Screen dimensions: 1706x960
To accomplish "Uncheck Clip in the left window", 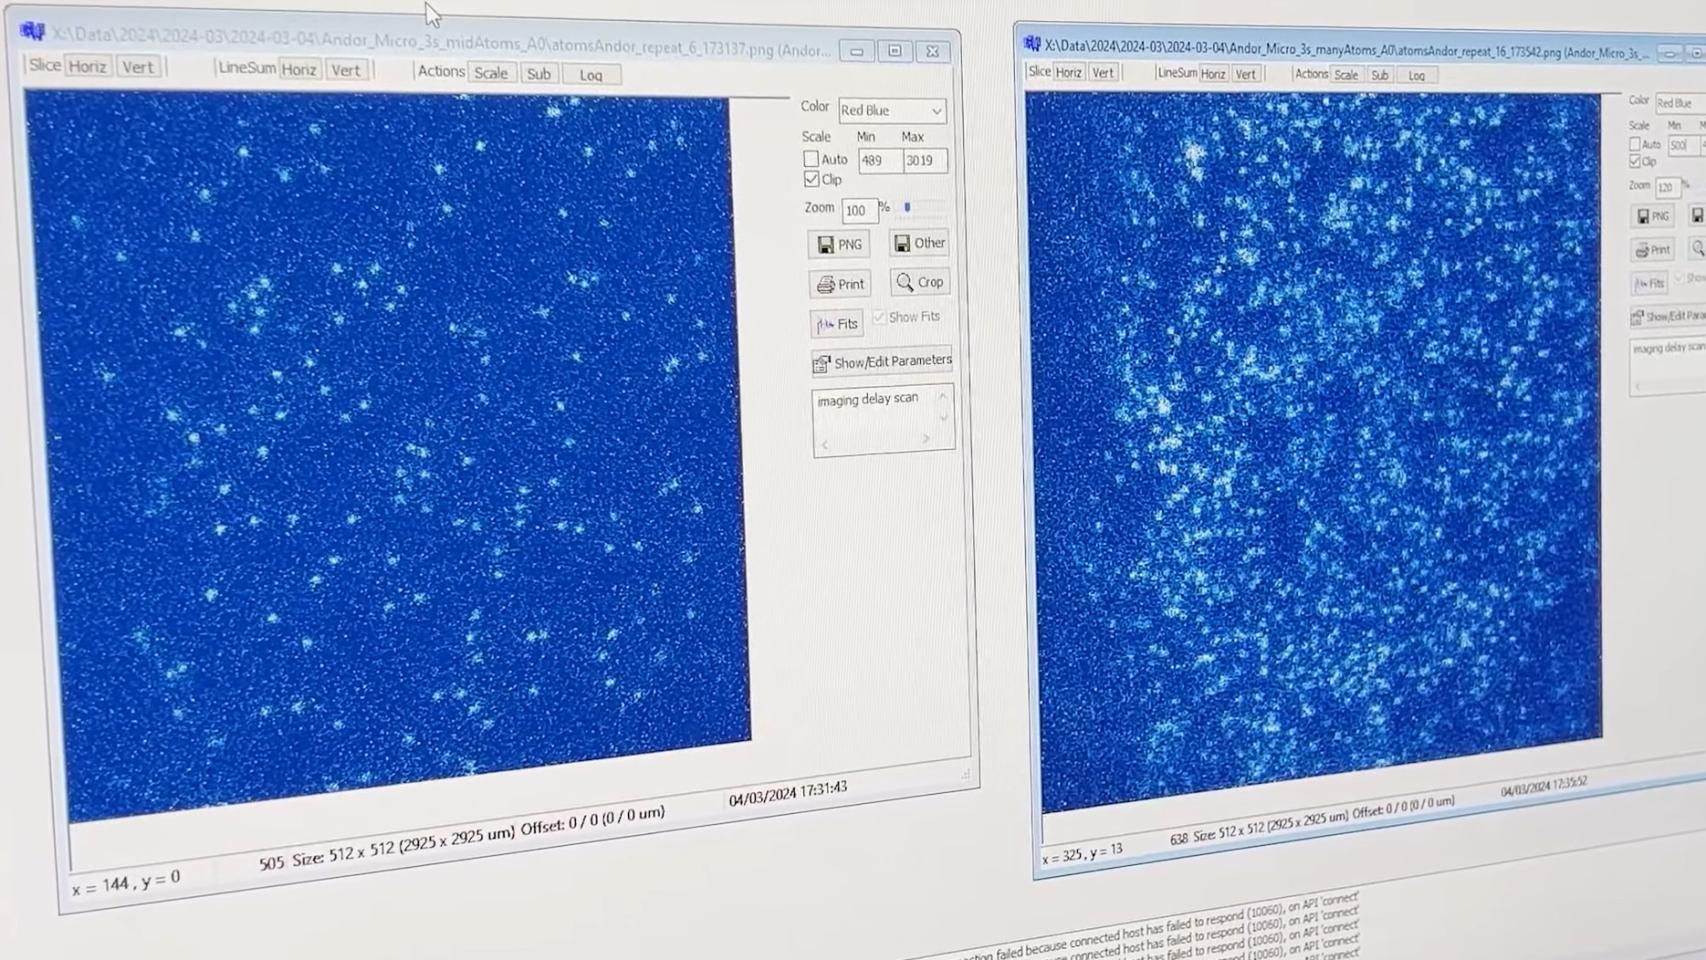I will [812, 179].
